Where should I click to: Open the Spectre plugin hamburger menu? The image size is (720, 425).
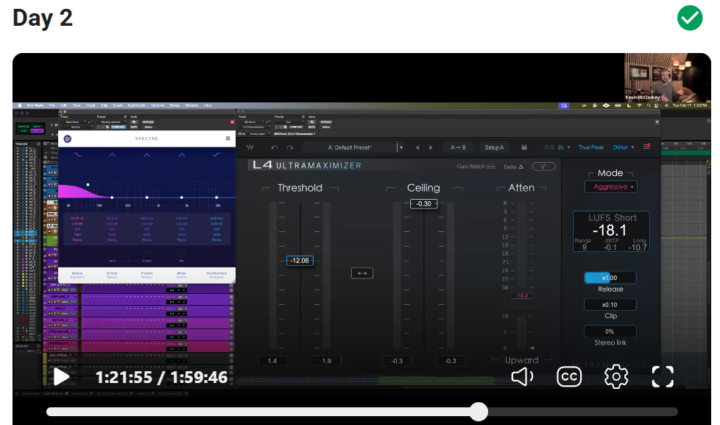tap(228, 138)
